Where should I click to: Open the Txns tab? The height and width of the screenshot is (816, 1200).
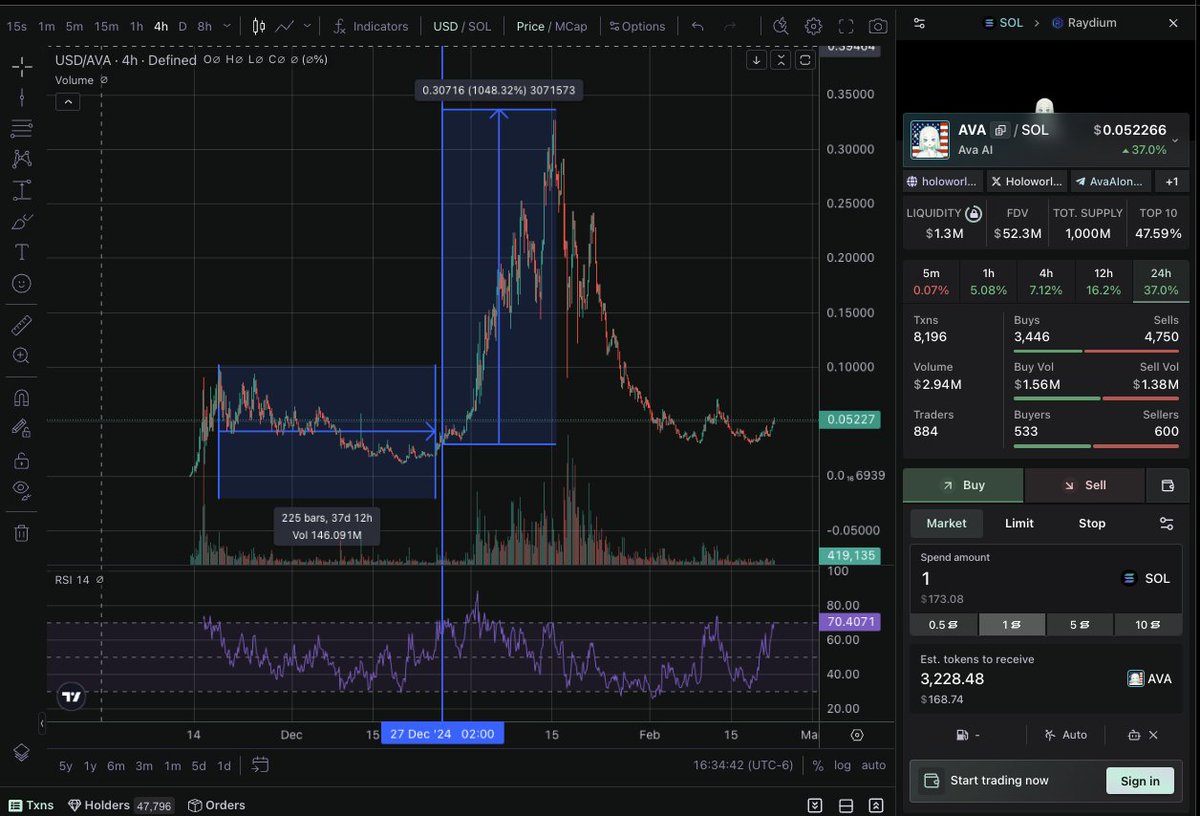click(31, 805)
